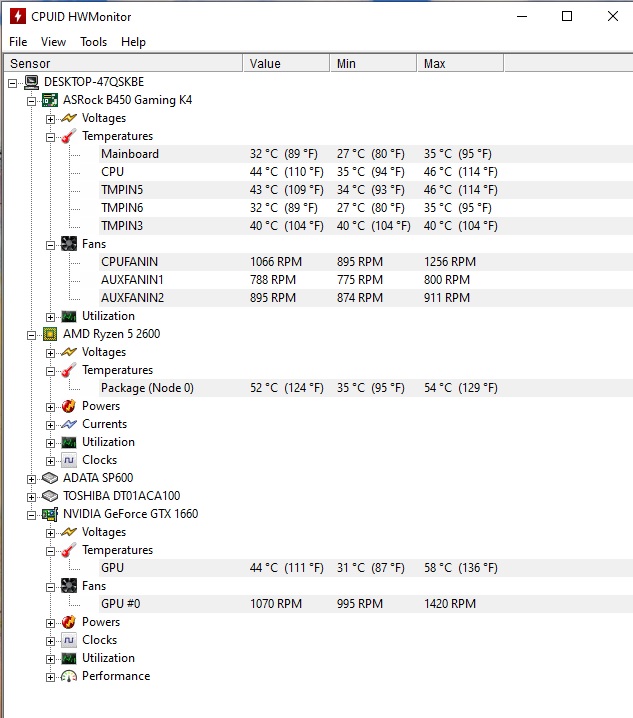Open the File menu
Image resolution: width=633 pixels, height=718 pixels.
coord(18,42)
